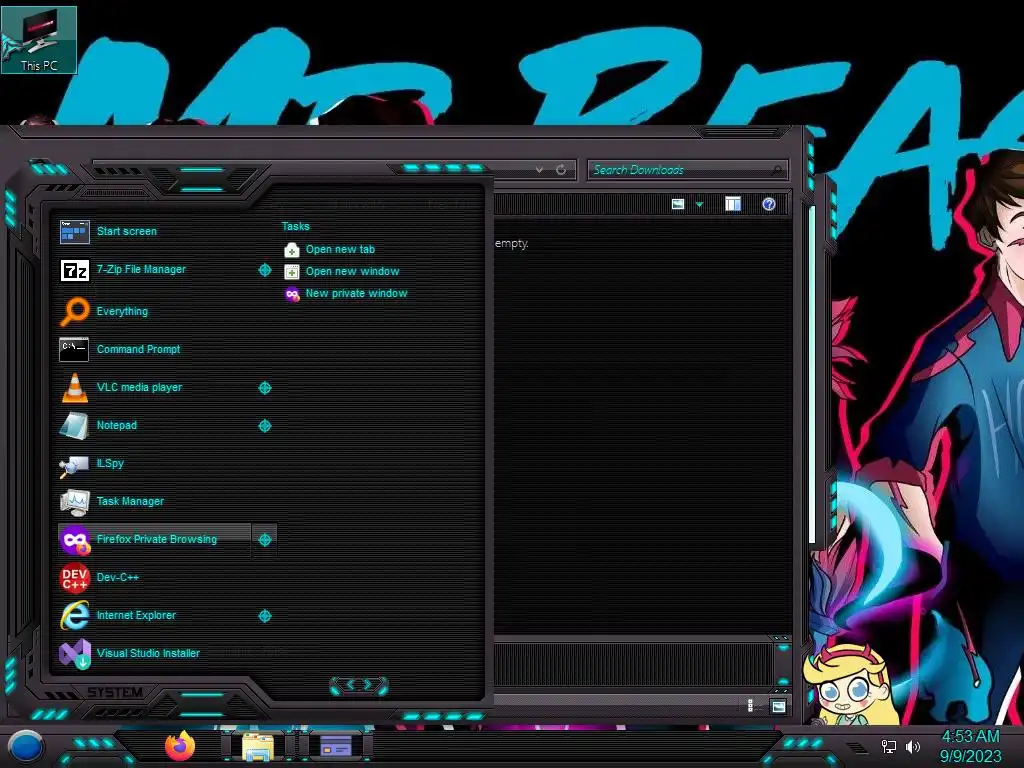Refresh the Explorer address bar

click(561, 170)
